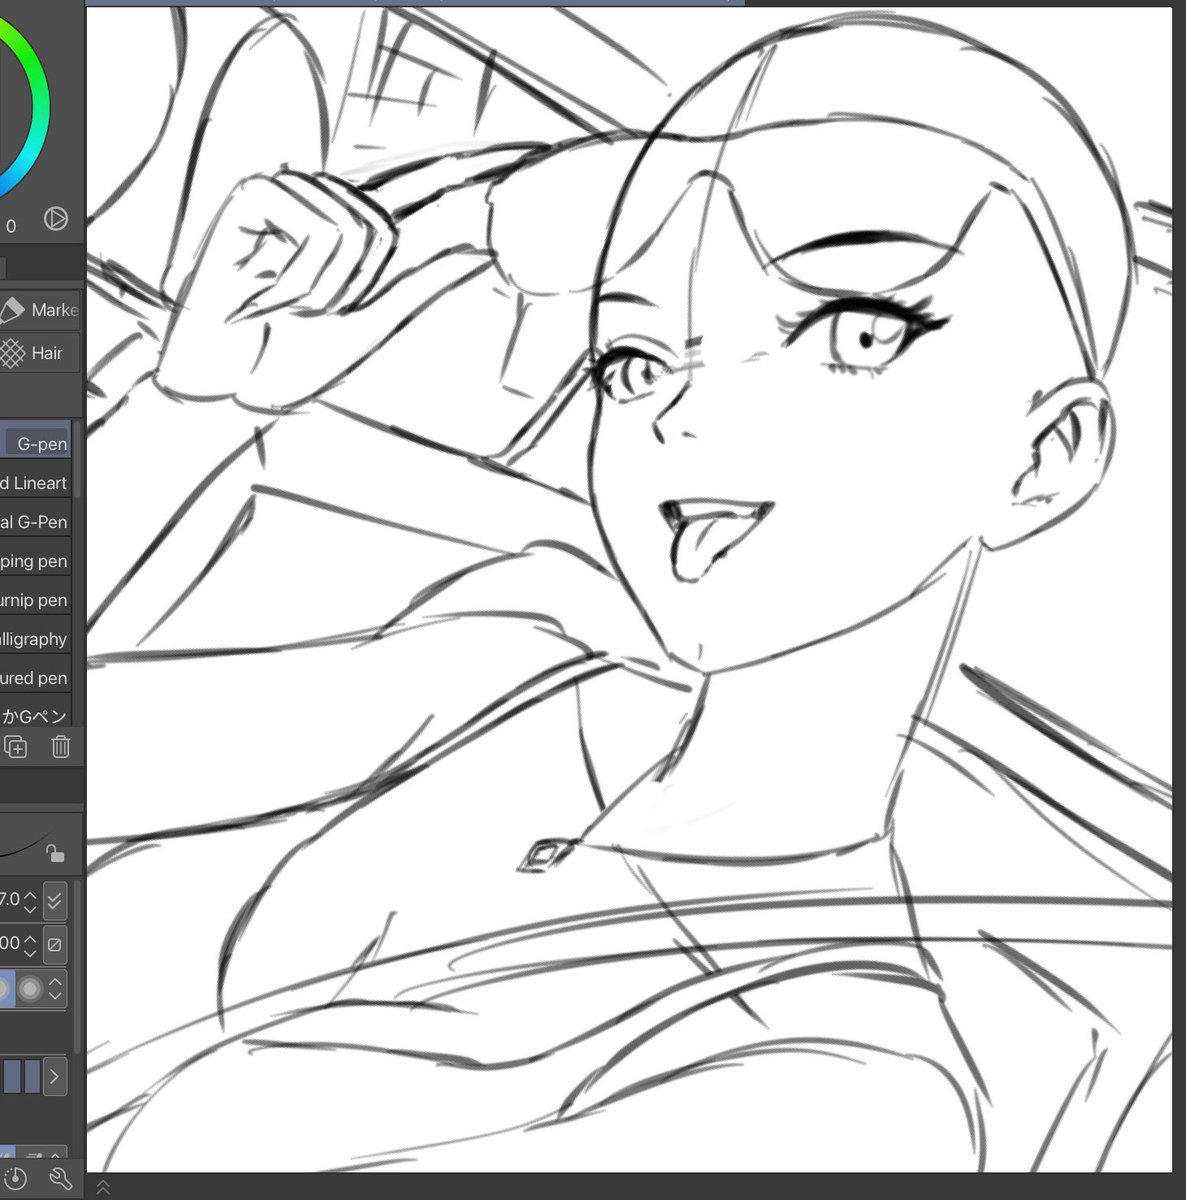Toggle the circular play-style icon near the color wheel
Screen dimensions: 1186x1200
point(55,219)
